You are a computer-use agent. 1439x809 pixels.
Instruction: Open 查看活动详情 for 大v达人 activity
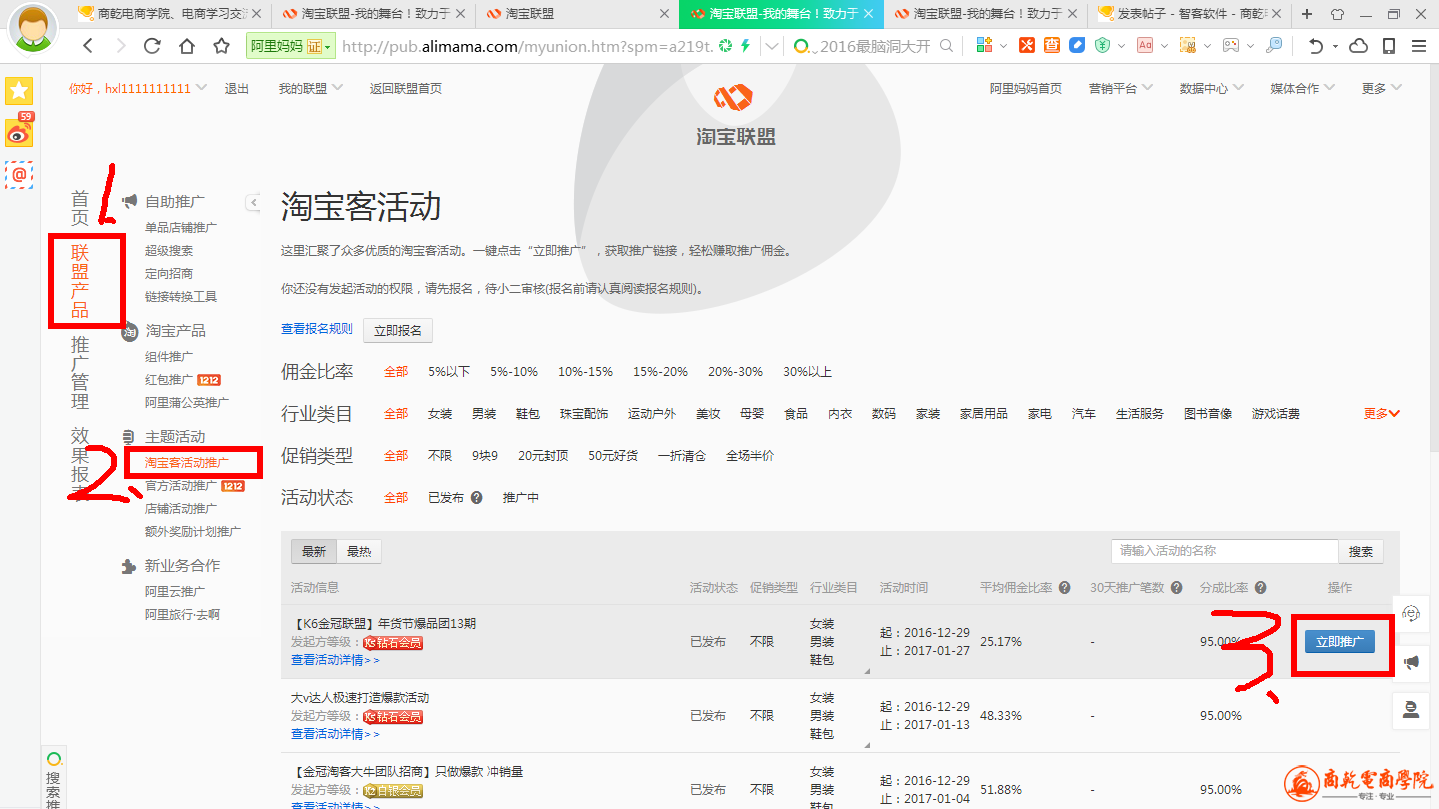point(335,734)
